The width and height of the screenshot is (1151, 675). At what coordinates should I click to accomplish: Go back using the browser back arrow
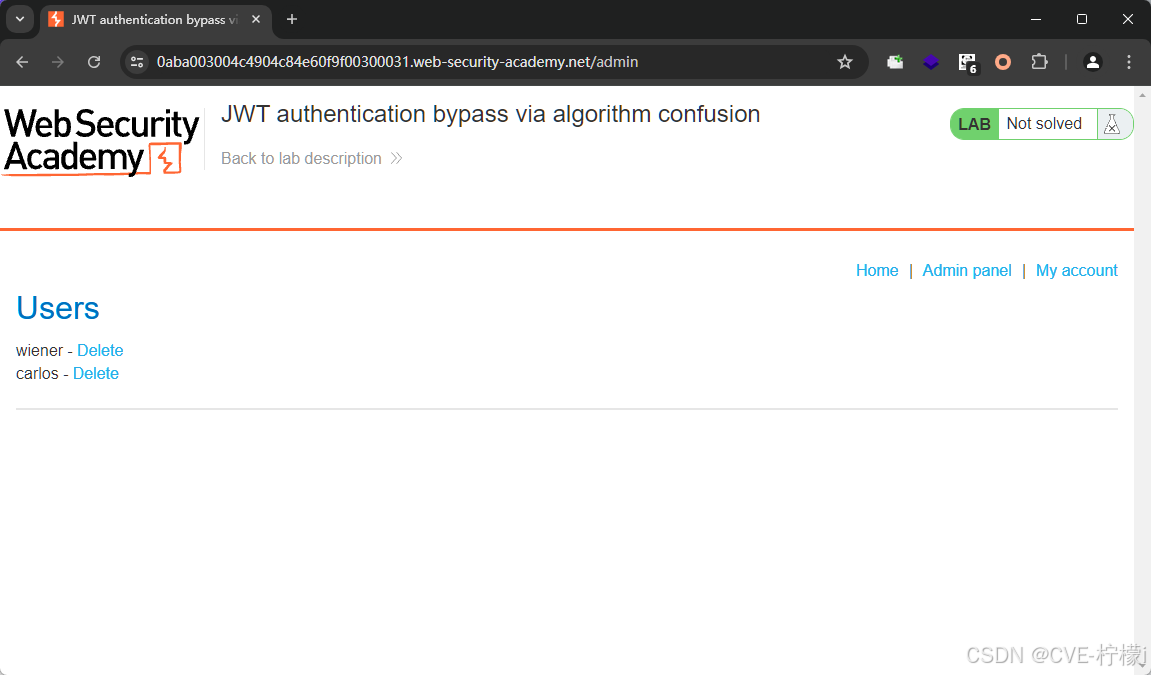[x=22, y=62]
